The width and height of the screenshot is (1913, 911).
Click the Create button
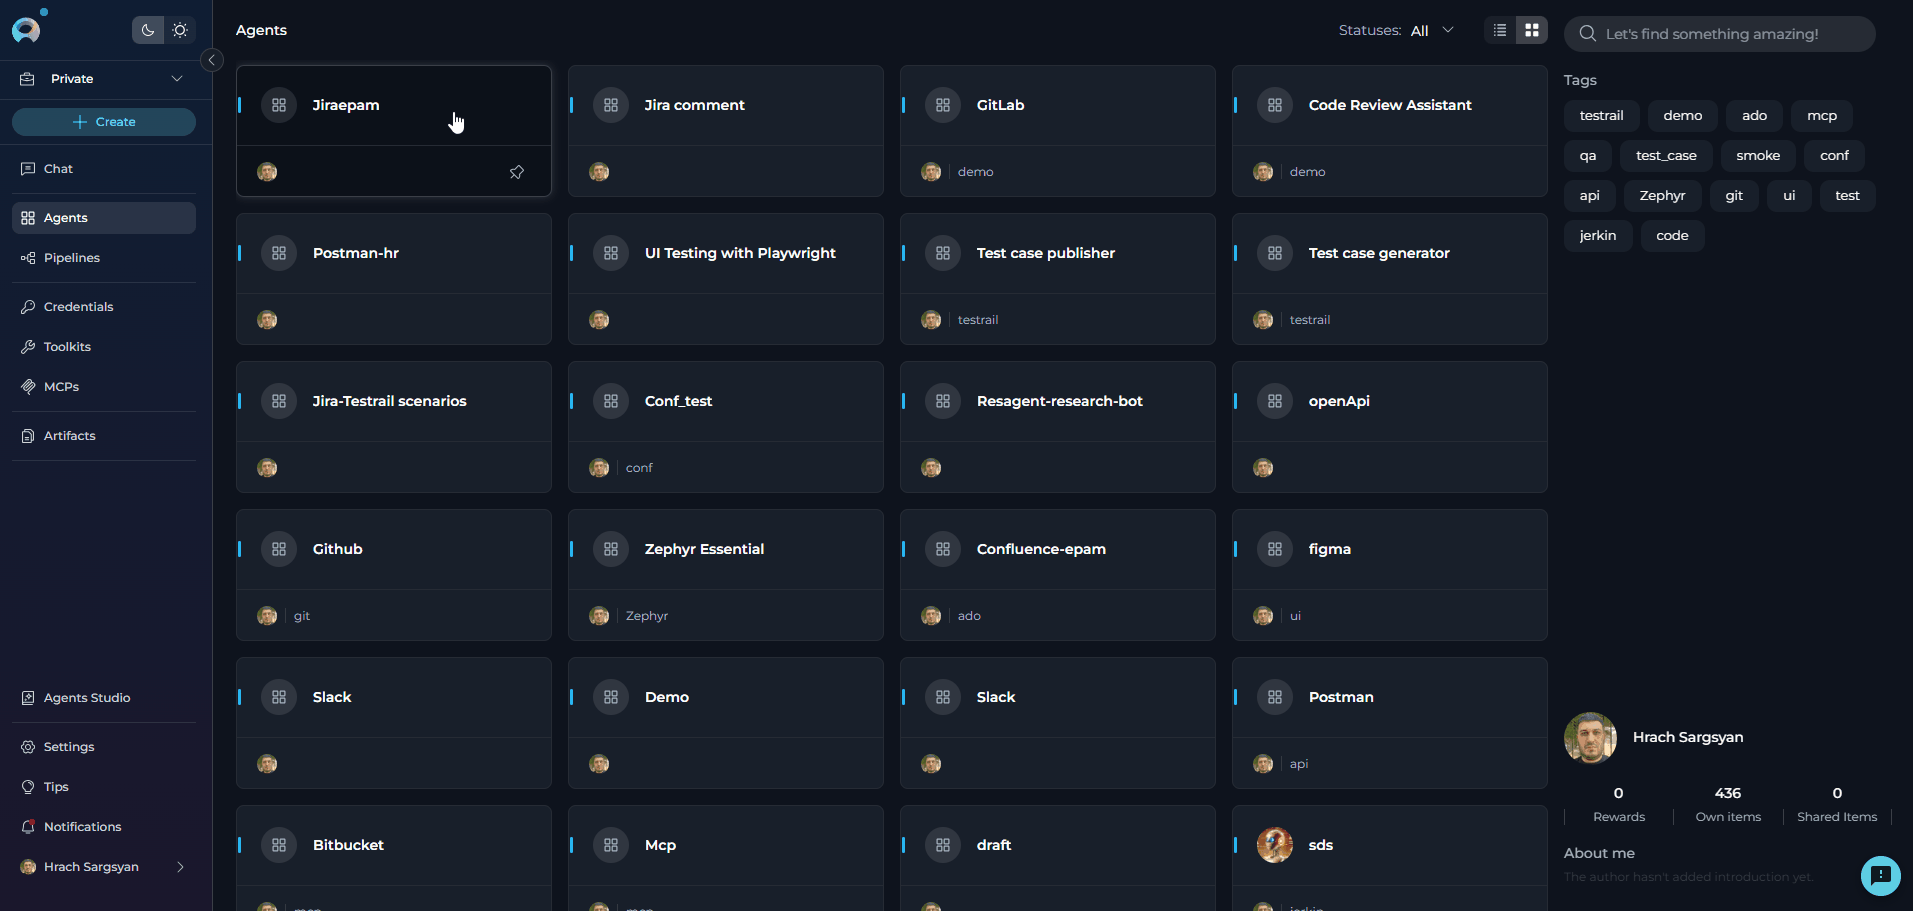pos(104,122)
